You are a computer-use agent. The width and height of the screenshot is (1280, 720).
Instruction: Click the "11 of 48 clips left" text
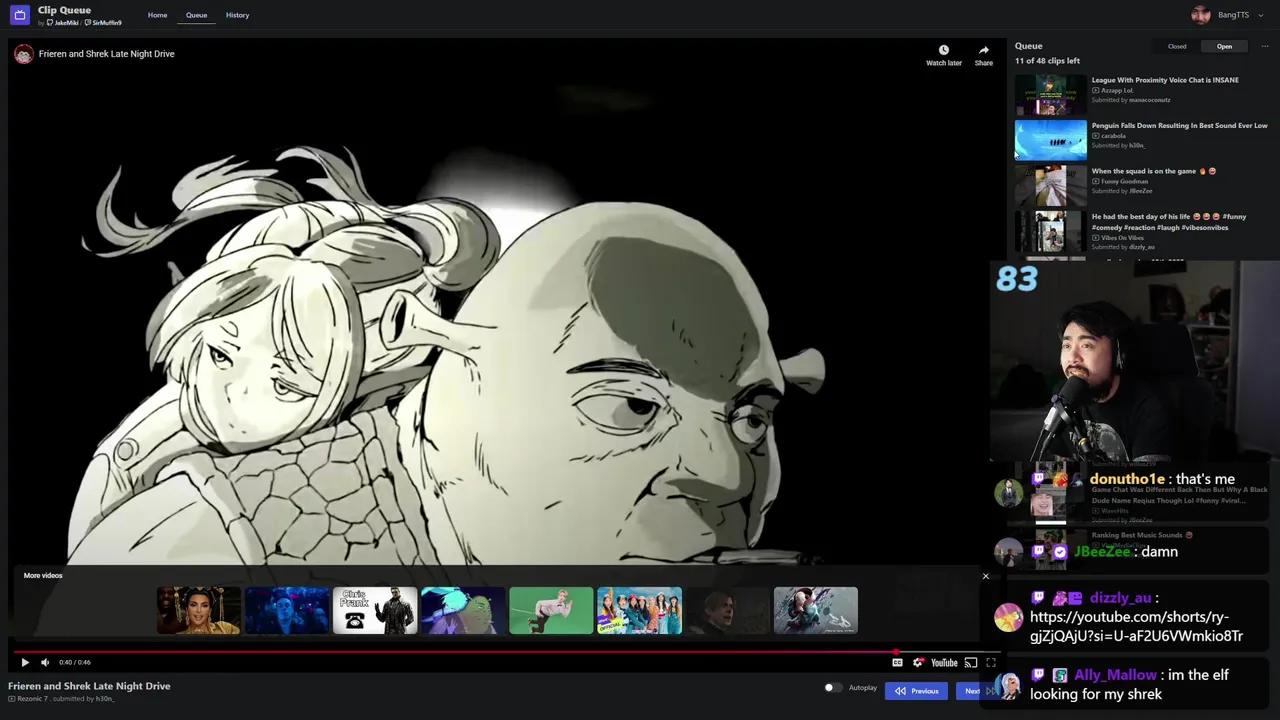tap(1047, 61)
